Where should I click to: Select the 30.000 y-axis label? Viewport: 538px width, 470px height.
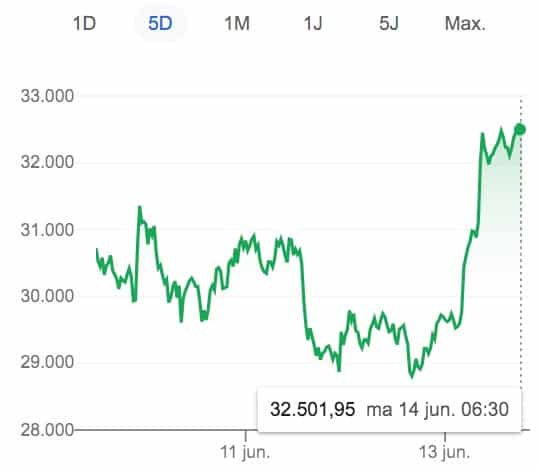click(x=47, y=295)
